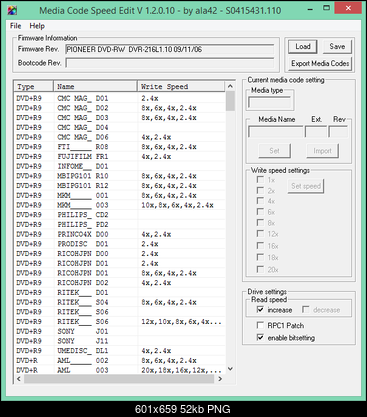The width and height of the screenshot is (367, 417).
Task: Select the PHILIPS_ PD2 row
Action: tap(120, 224)
